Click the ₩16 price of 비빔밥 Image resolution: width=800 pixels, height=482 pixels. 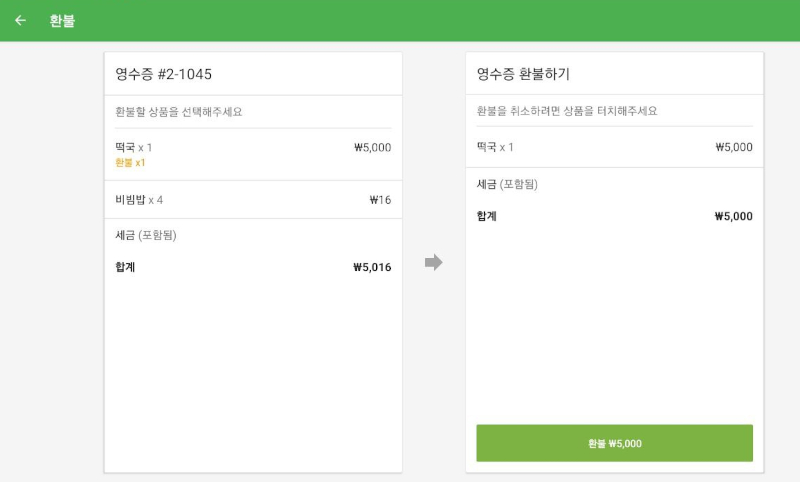click(380, 200)
